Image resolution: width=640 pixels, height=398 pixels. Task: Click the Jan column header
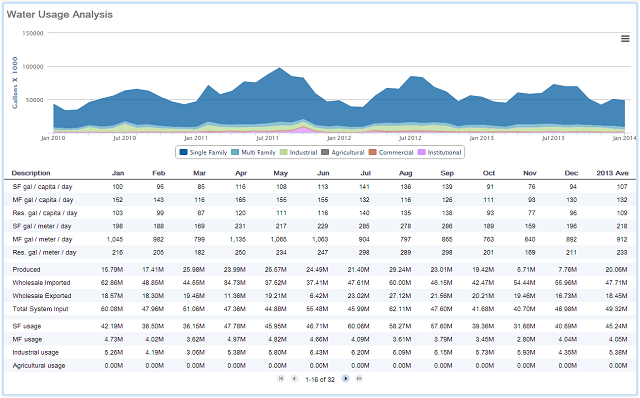[x=118, y=173]
